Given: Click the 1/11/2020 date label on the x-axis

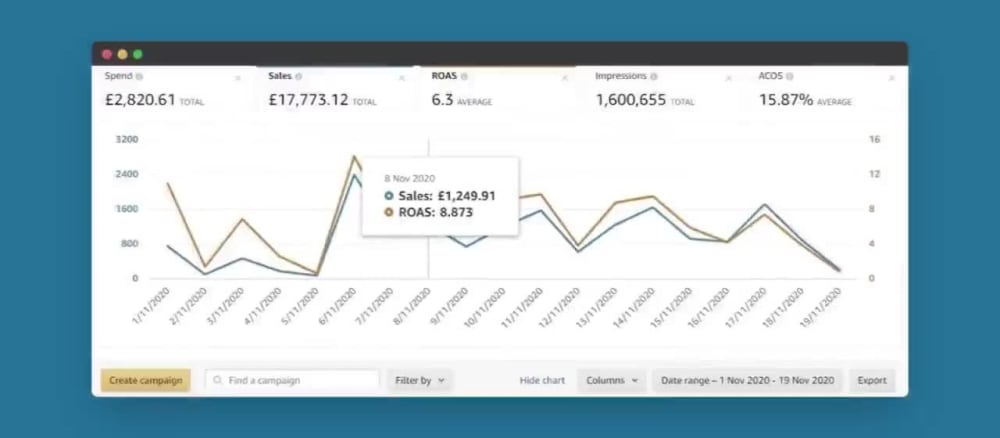Looking at the screenshot, I should click(x=151, y=307).
